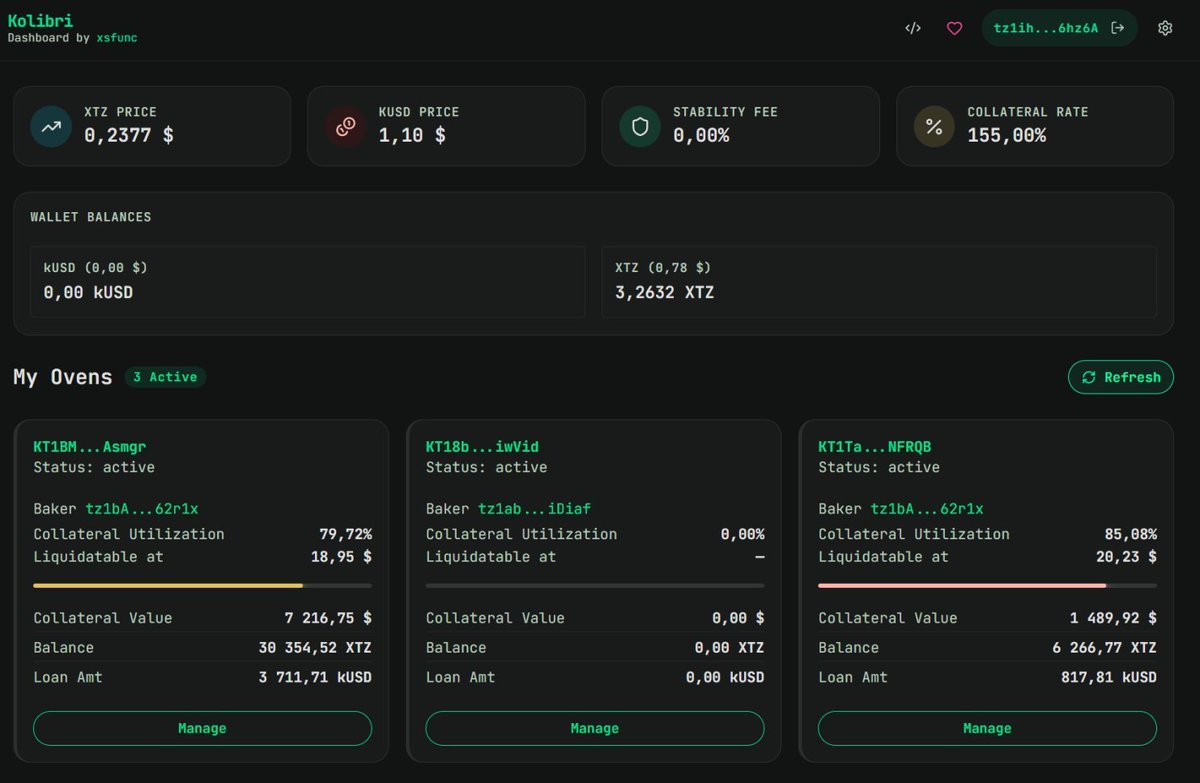The height and width of the screenshot is (783, 1200).
Task: Open settings gear icon
Action: tap(1165, 28)
